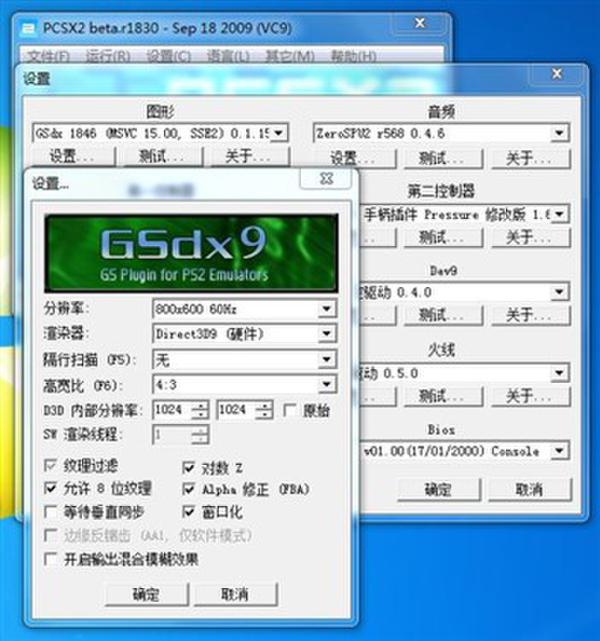Click the second D3D resolution spinner arrows
Image resolution: width=600 pixels, height=641 pixels.
pyautogui.click(x=264, y=410)
